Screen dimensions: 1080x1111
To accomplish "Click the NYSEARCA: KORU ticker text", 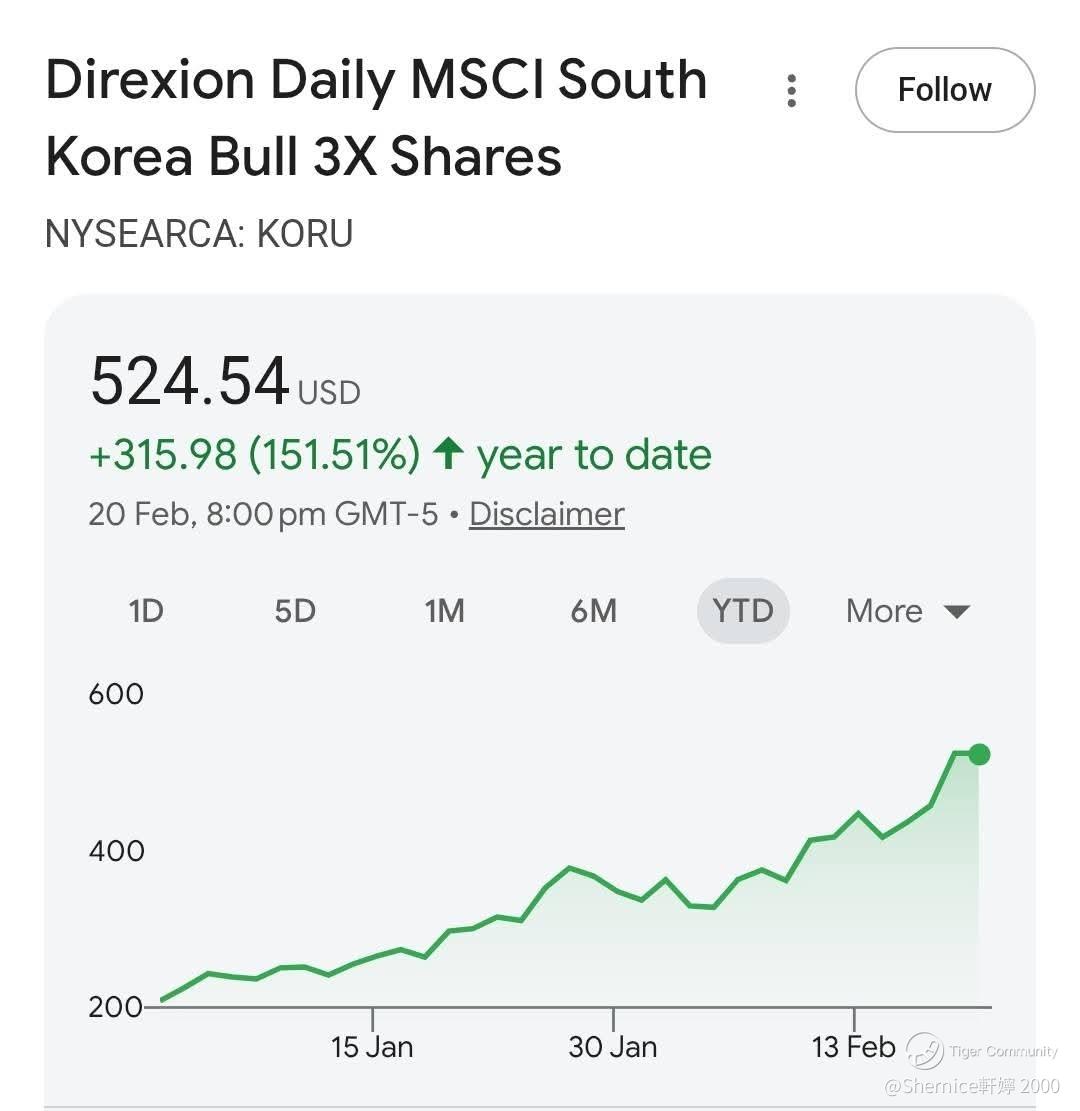I will (199, 233).
